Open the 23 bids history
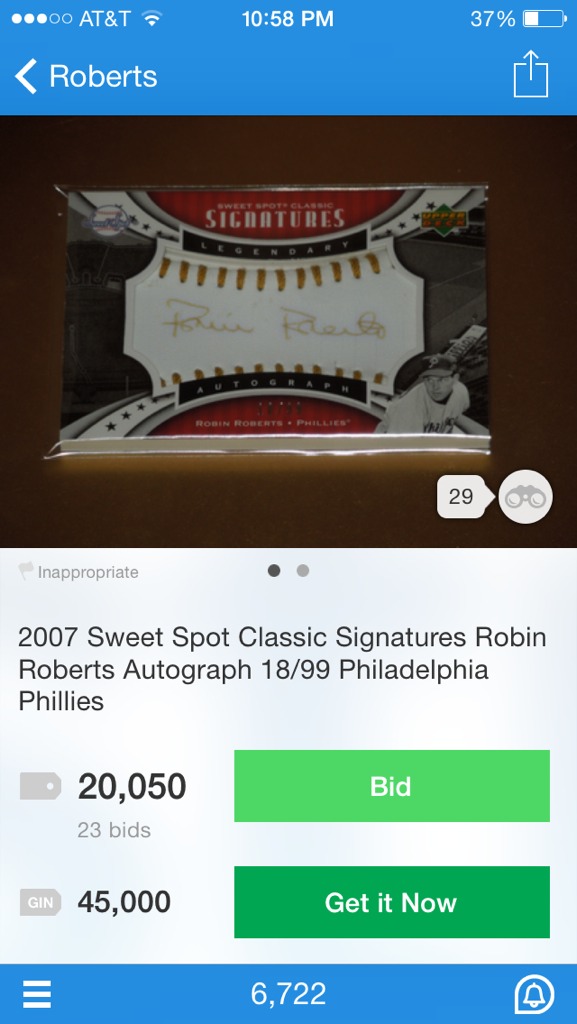The width and height of the screenshot is (577, 1024). click(x=114, y=830)
